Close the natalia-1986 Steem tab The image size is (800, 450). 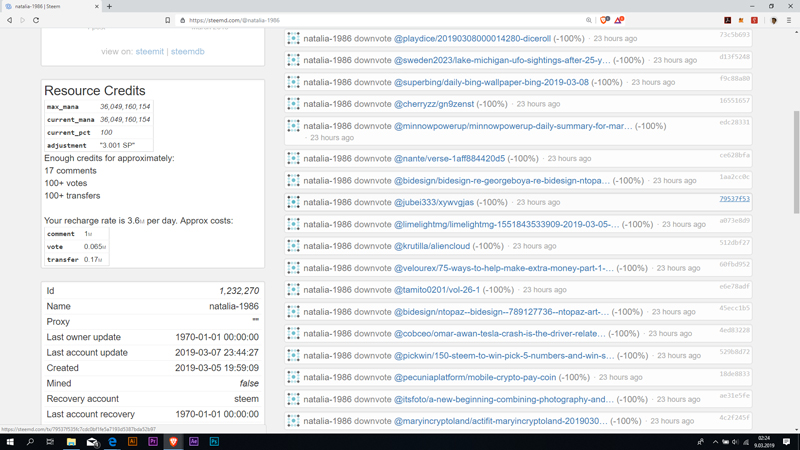point(97,6)
